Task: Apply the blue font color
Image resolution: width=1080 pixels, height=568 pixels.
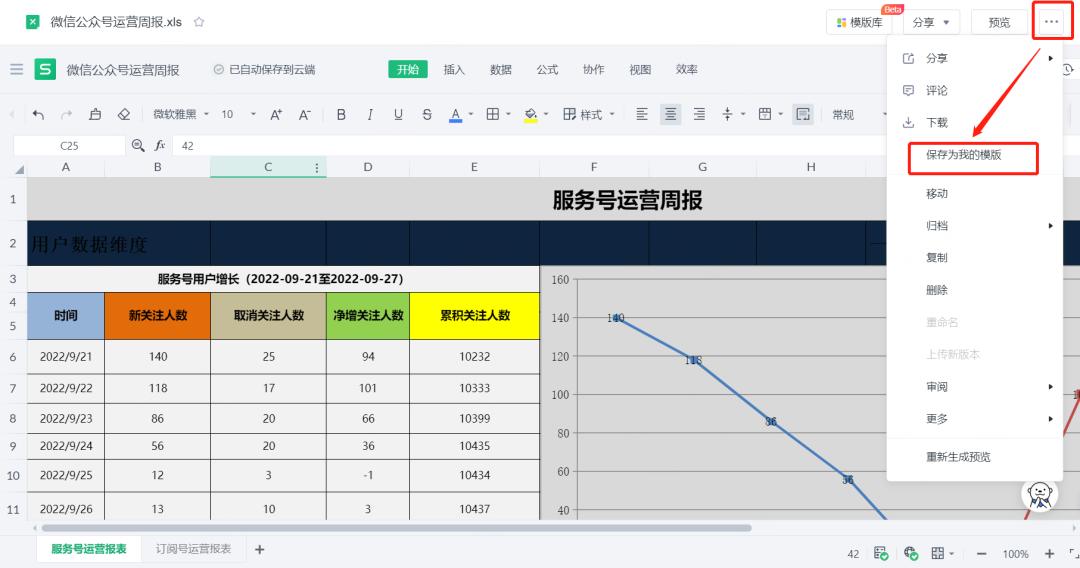Action: pyautogui.click(x=455, y=115)
